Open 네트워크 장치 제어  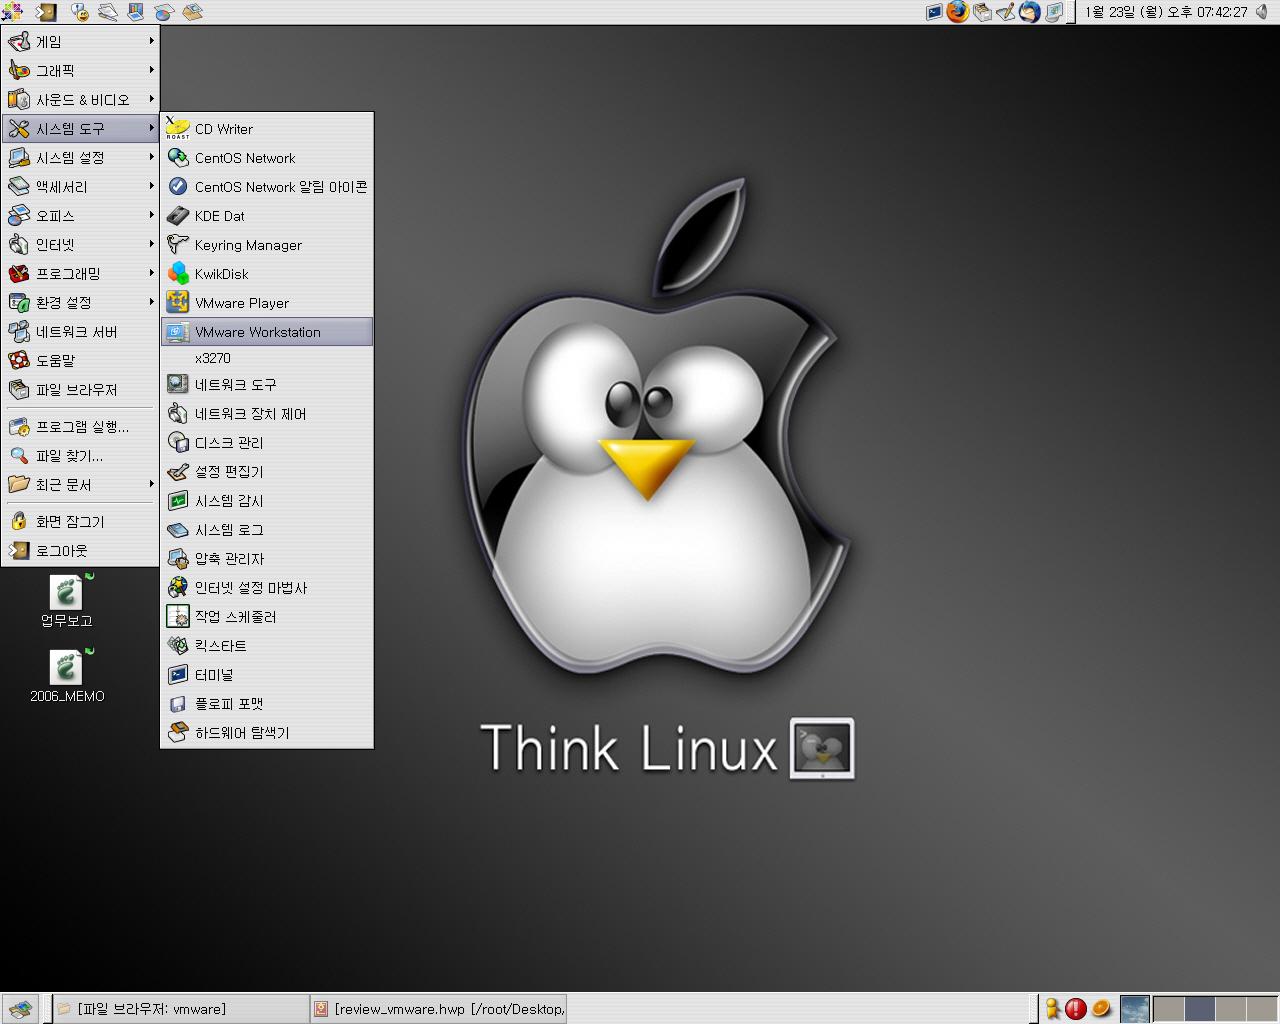coord(267,413)
